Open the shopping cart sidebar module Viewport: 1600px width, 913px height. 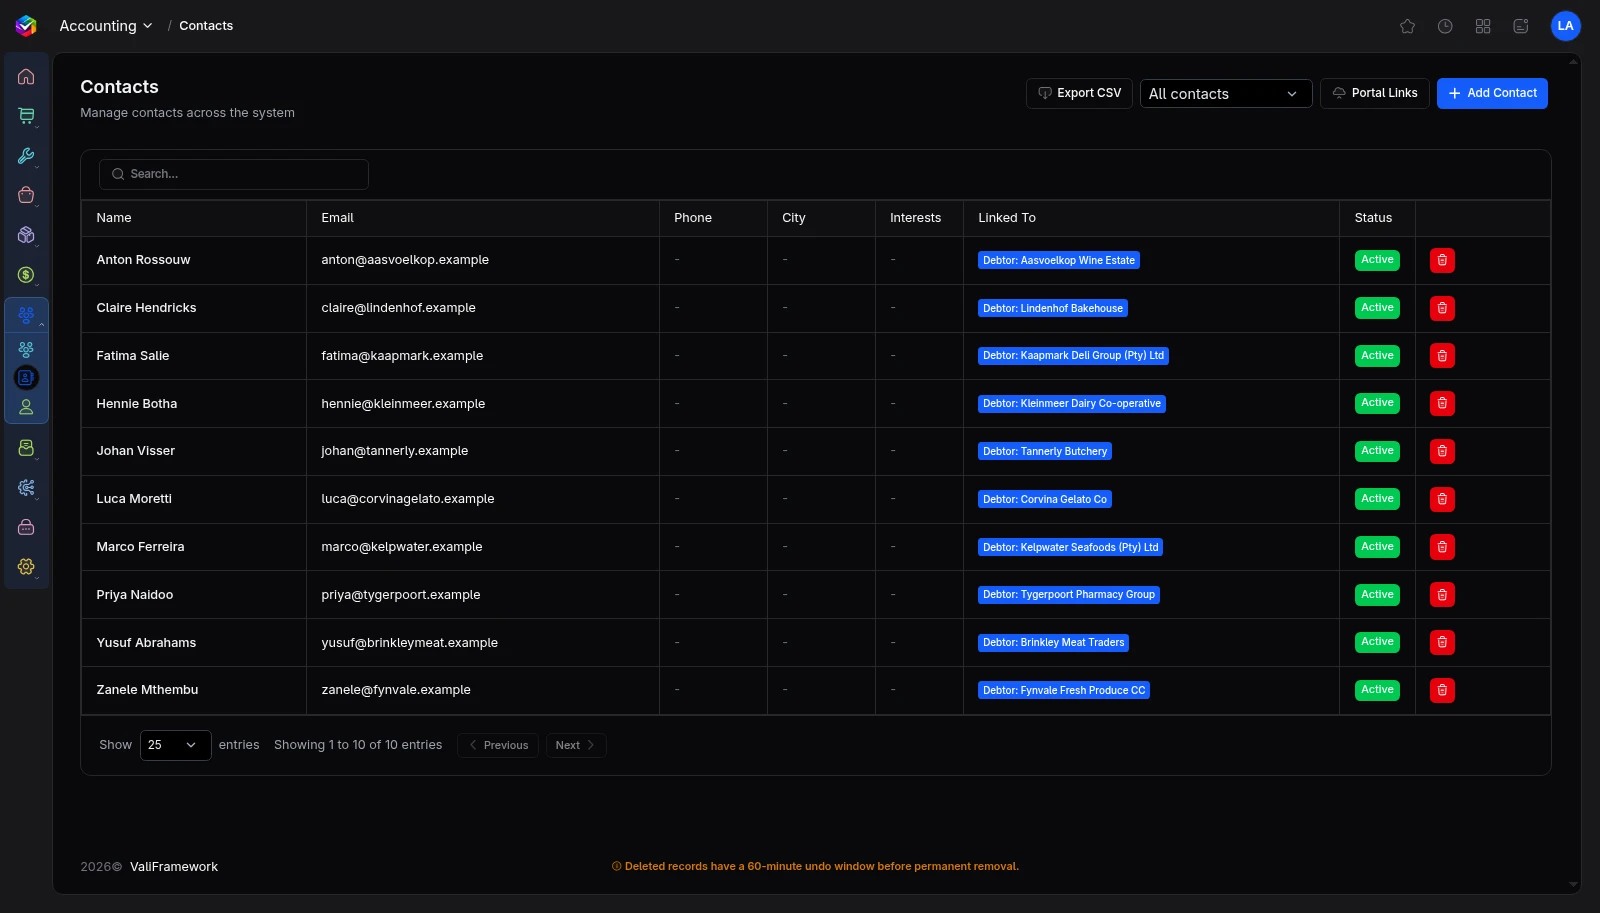26,116
